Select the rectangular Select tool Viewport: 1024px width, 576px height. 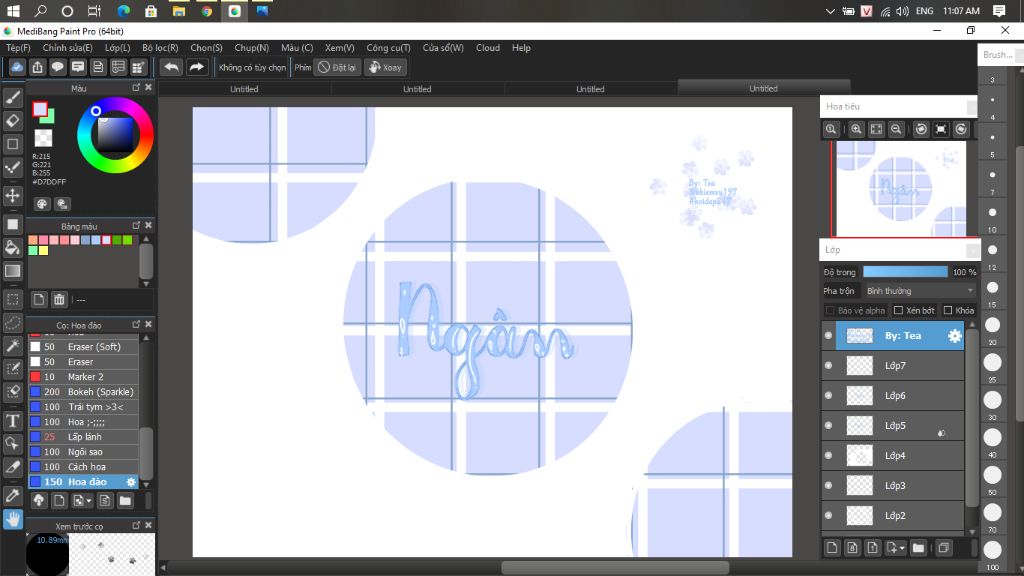(12, 300)
